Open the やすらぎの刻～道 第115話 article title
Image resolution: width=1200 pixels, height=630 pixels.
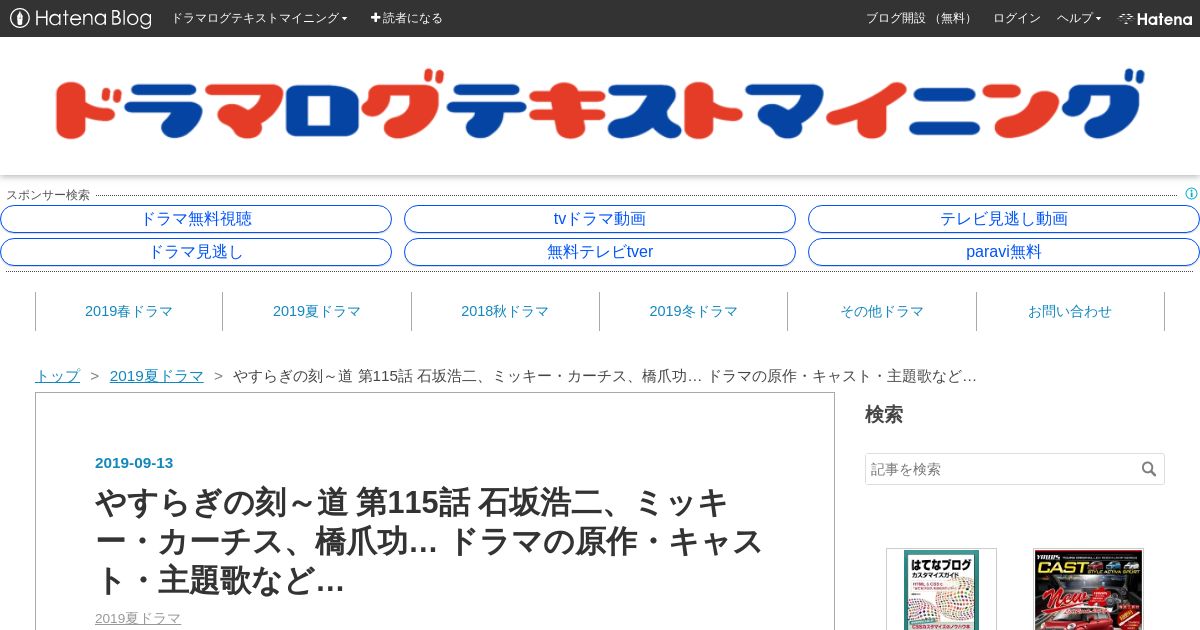(429, 541)
